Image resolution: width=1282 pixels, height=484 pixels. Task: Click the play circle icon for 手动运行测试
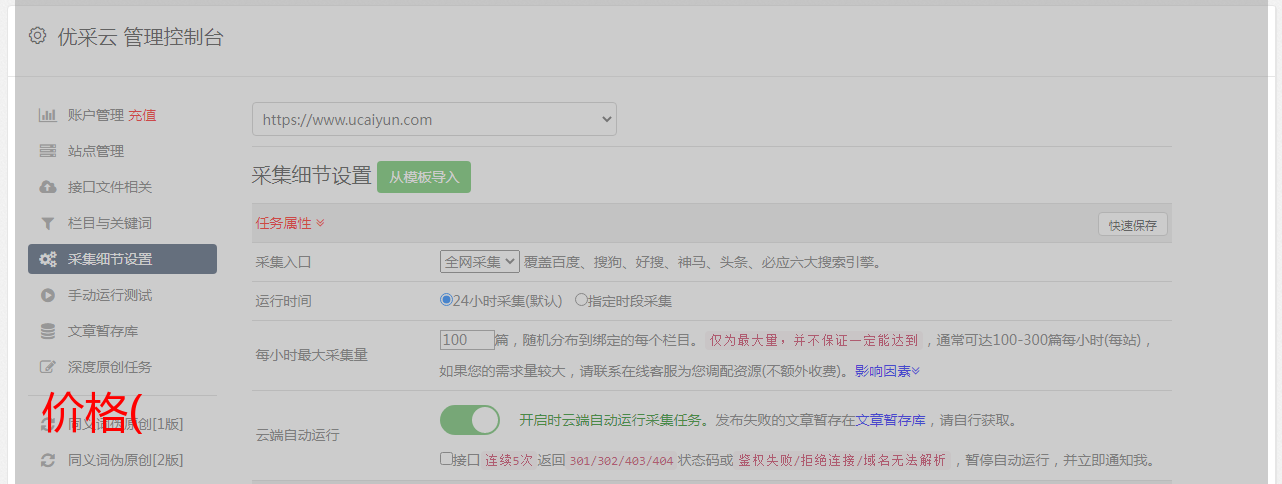[x=47, y=295]
